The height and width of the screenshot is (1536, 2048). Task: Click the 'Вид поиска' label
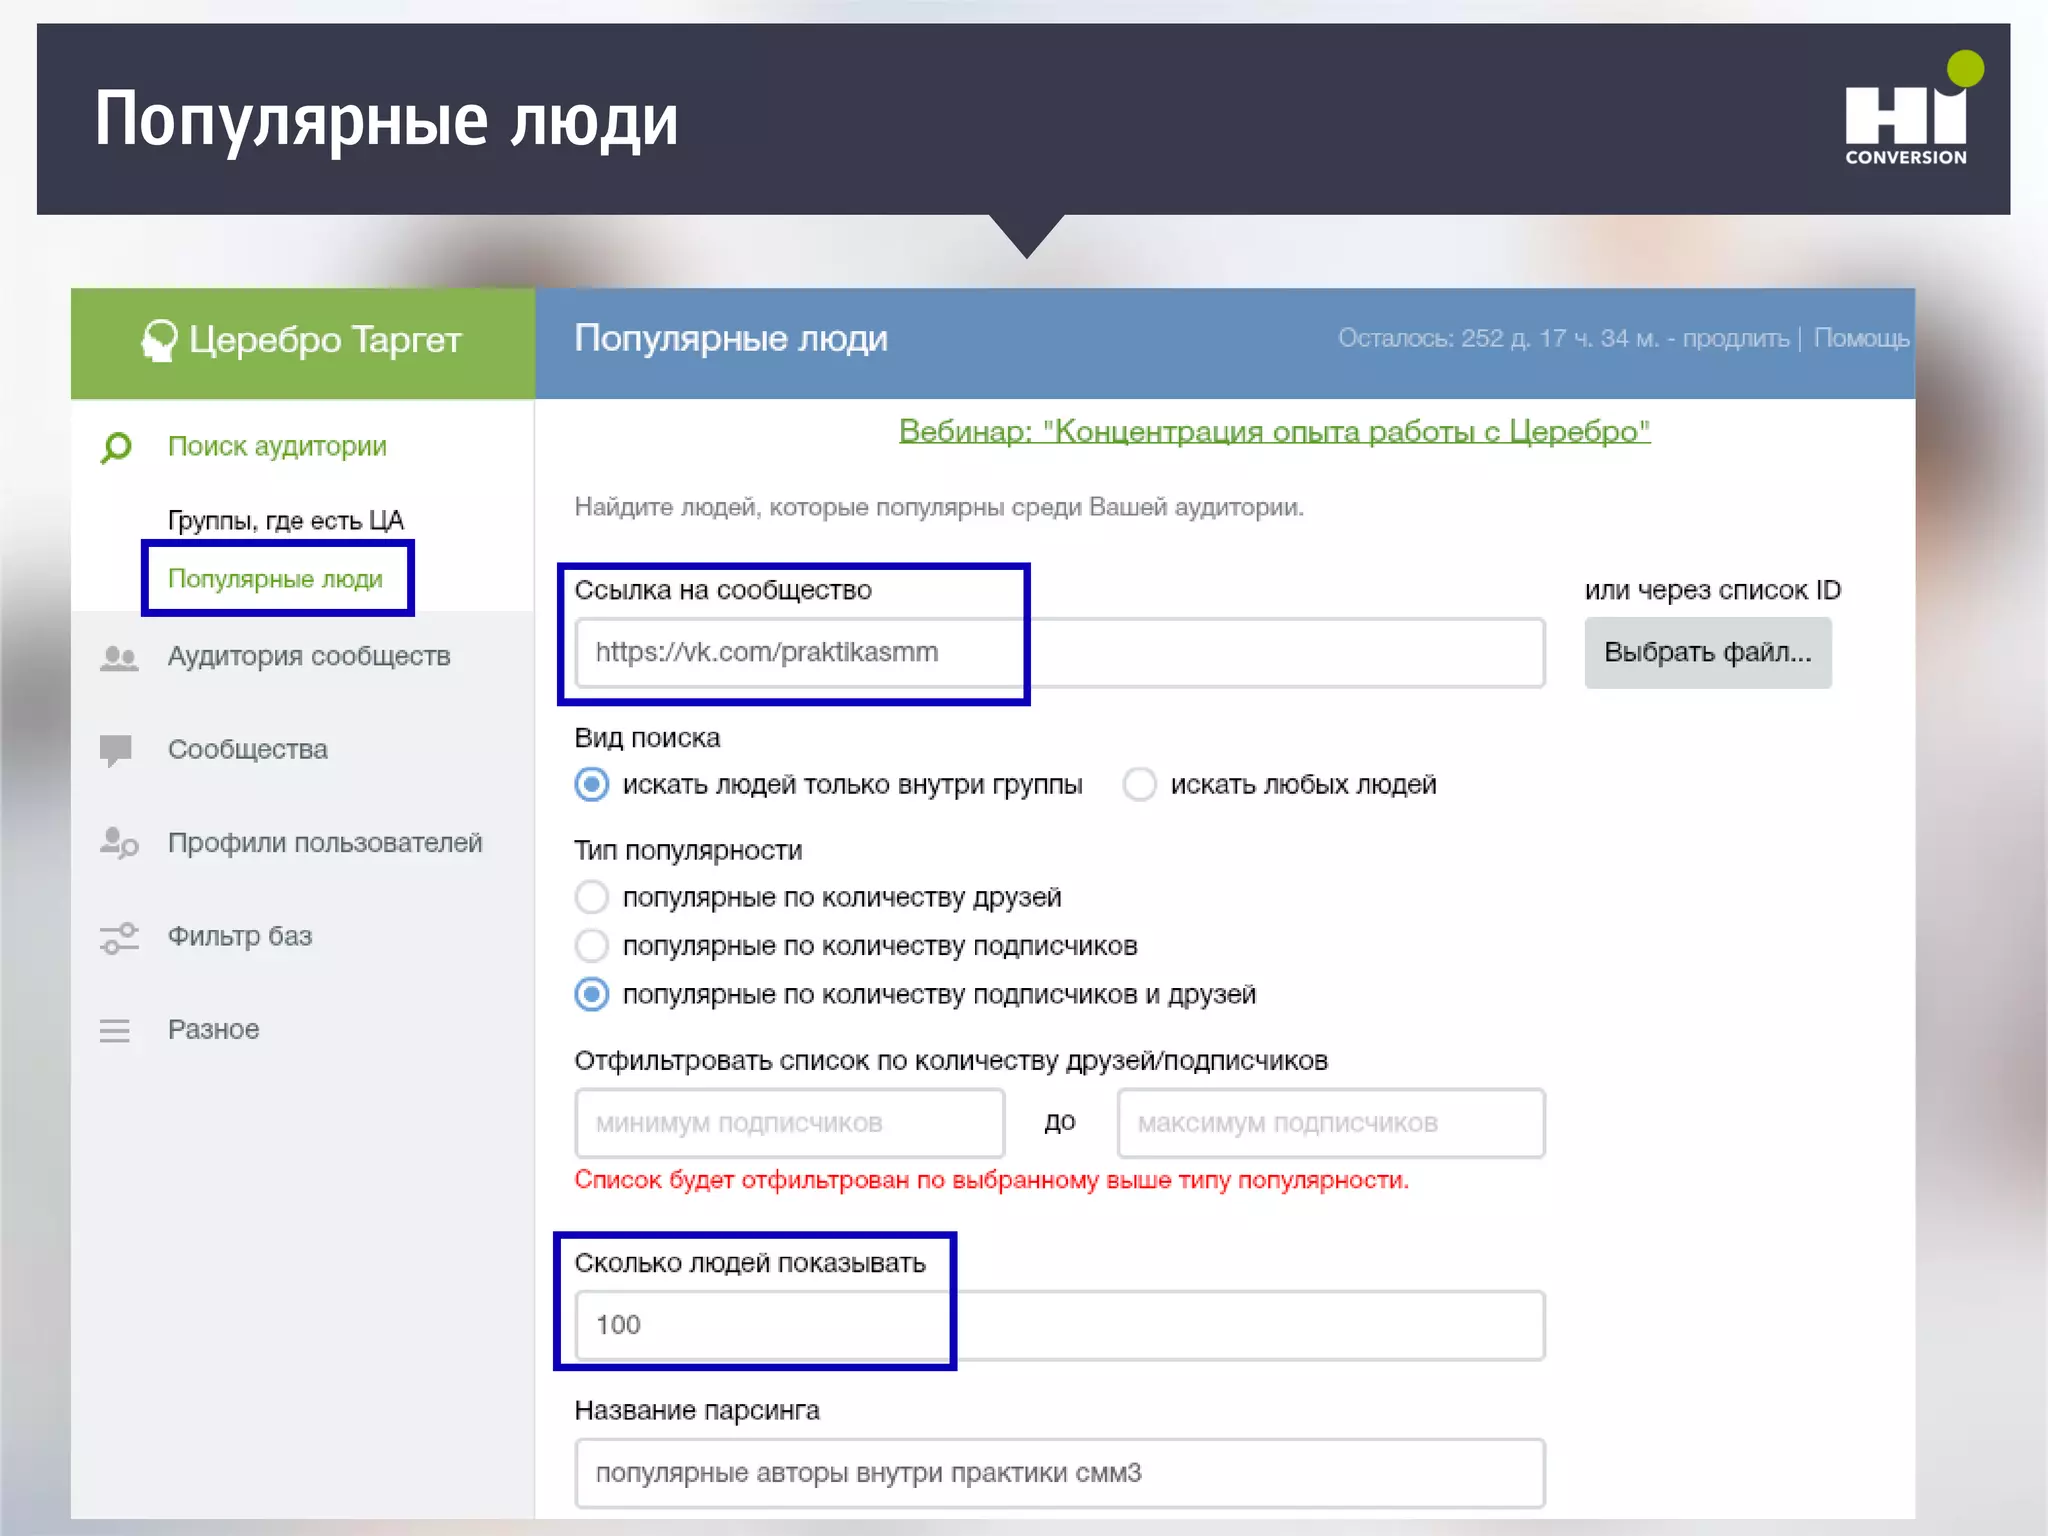click(x=647, y=738)
